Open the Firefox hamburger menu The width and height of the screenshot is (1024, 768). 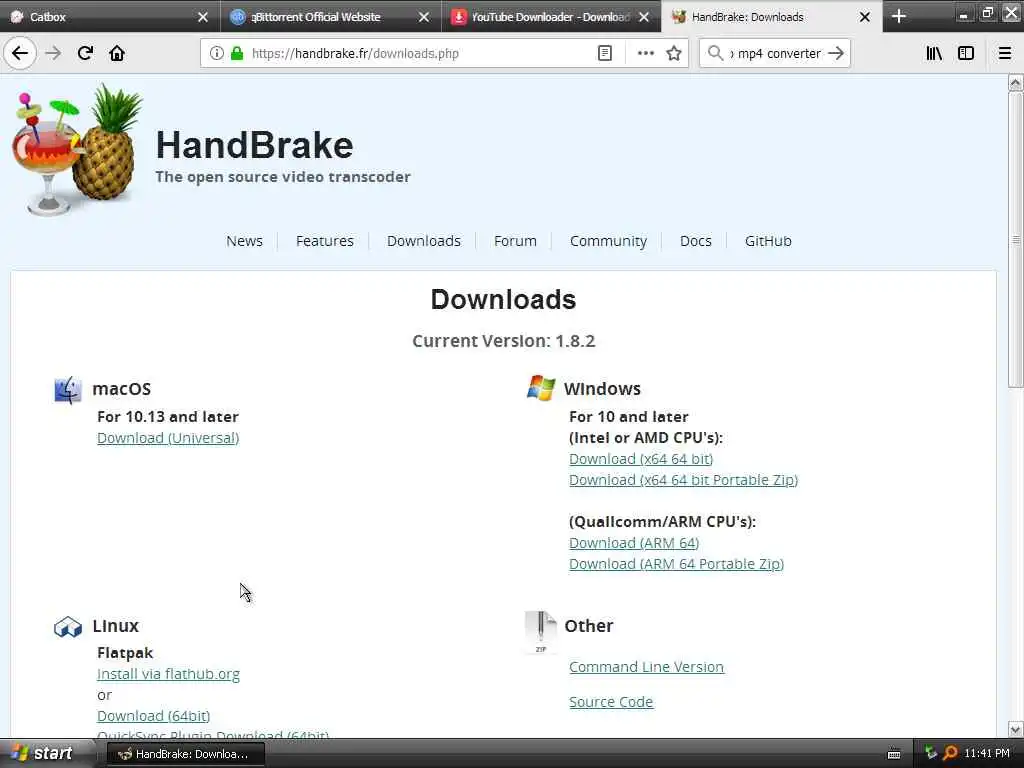pyautogui.click(x=1004, y=53)
